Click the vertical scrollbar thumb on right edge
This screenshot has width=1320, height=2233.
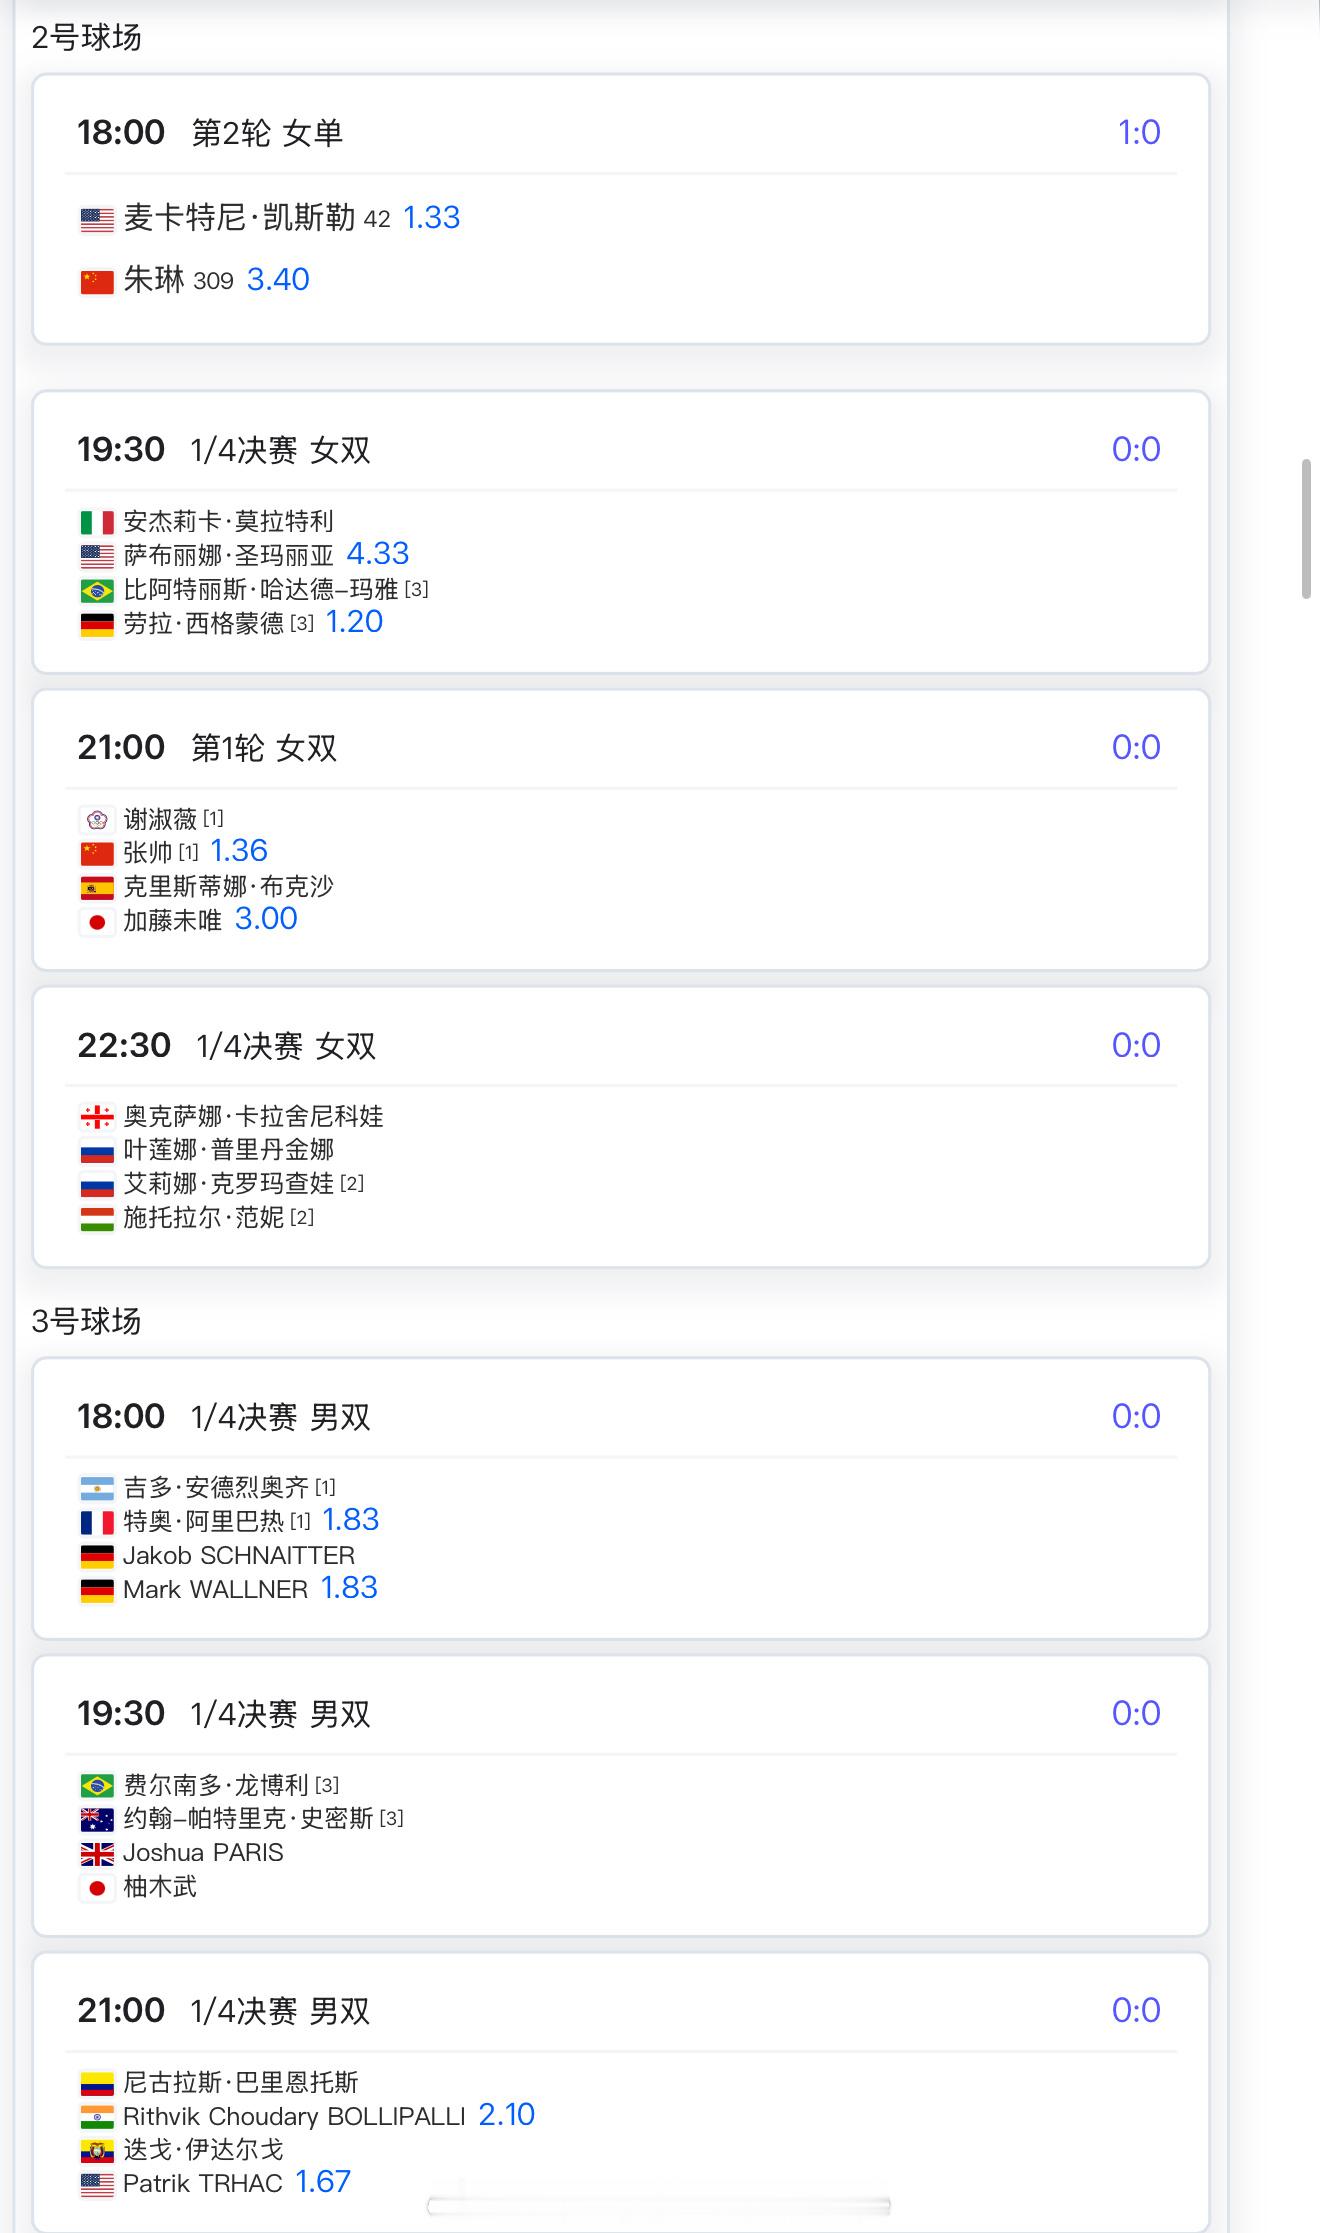click(x=1306, y=529)
